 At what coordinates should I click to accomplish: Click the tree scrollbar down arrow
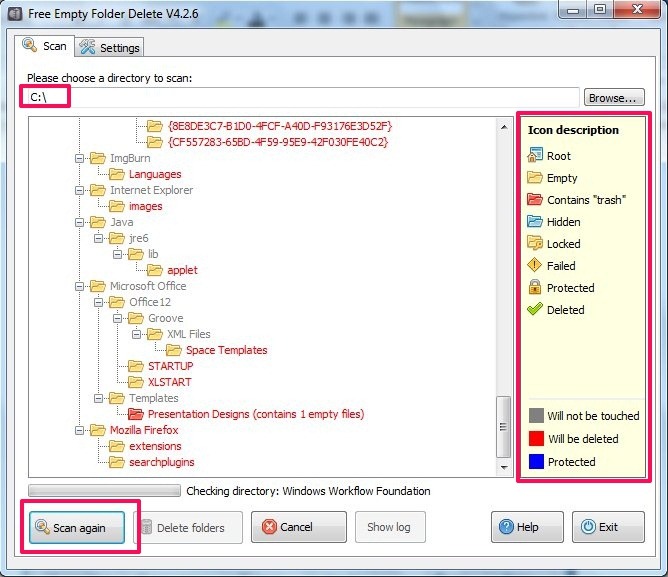pos(504,467)
